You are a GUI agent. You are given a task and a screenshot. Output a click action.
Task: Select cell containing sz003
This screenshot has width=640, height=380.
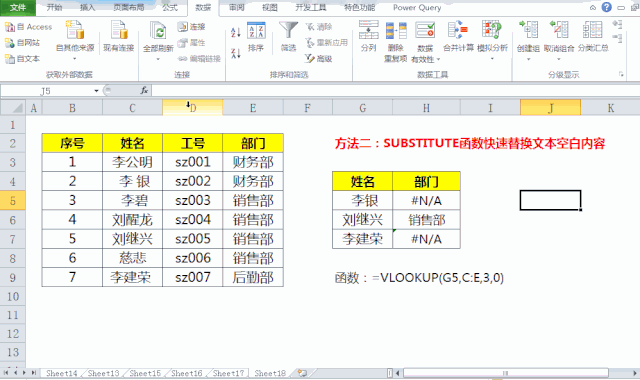tap(193, 200)
